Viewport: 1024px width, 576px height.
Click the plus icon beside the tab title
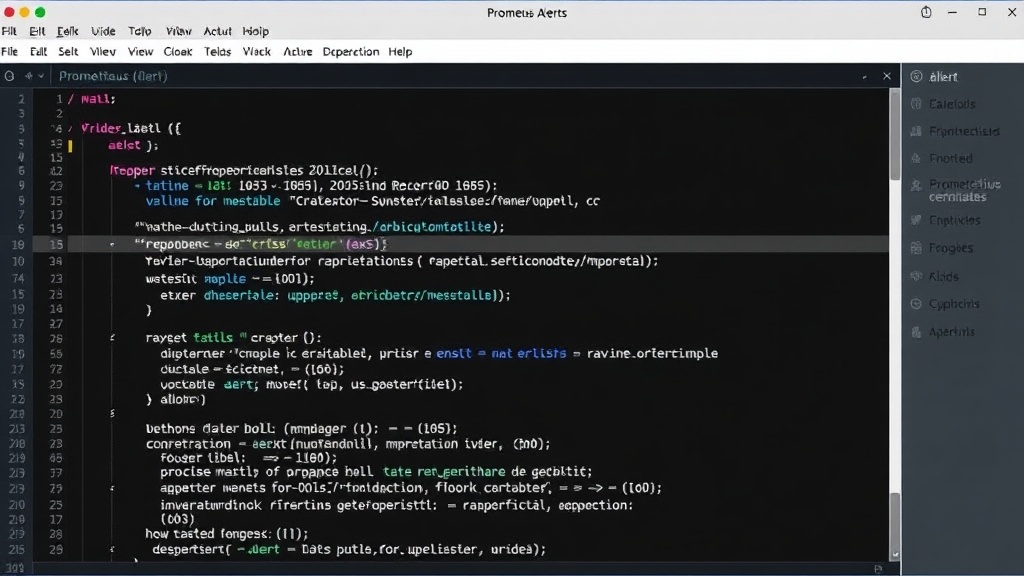29,76
